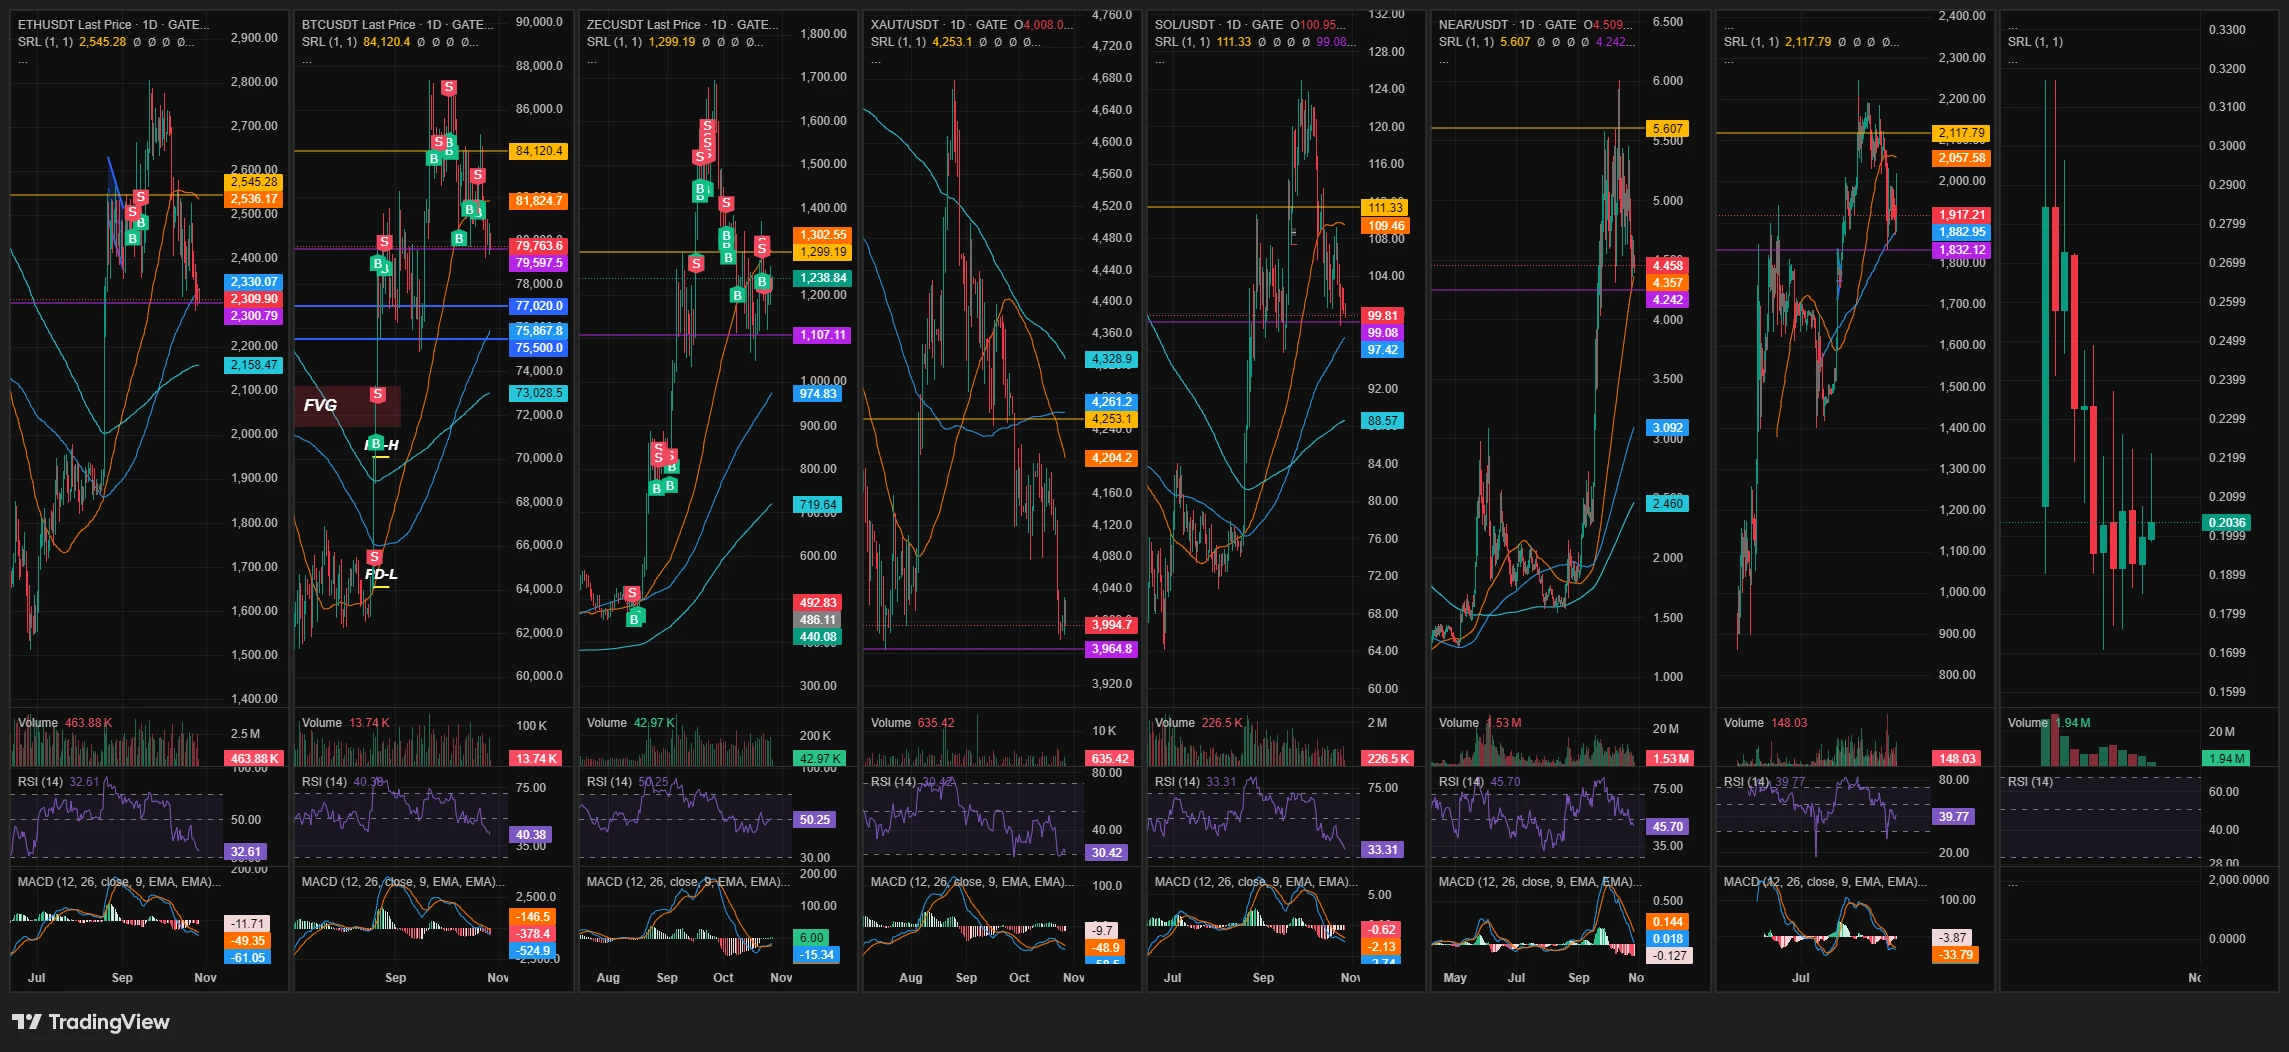Click the 1,917.21 red price label

1962,215
